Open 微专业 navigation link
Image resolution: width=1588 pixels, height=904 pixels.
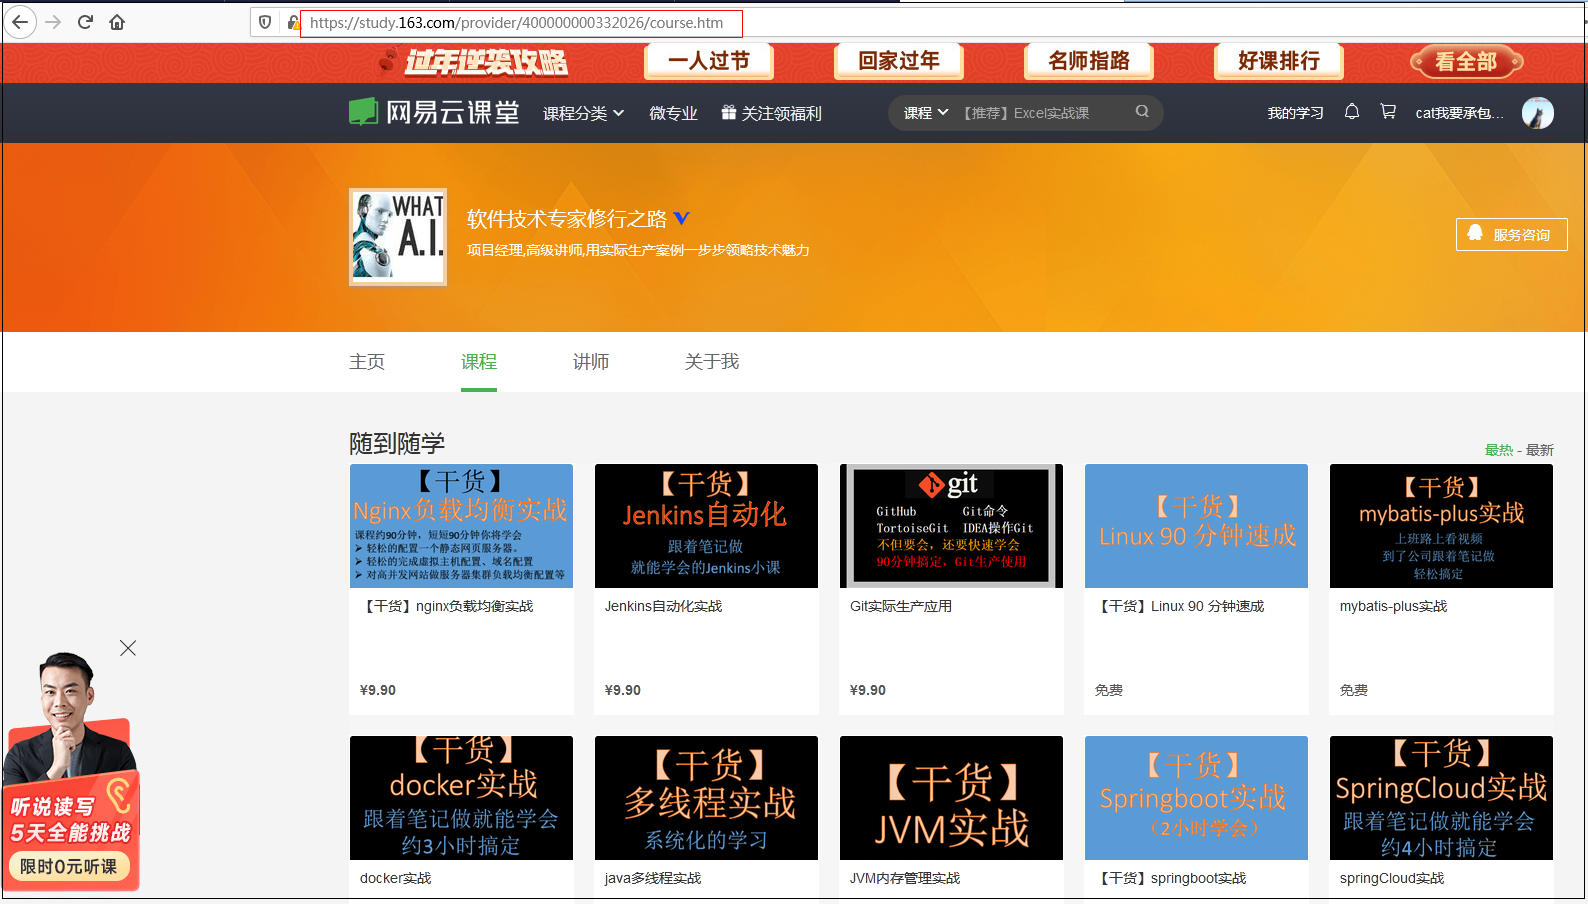pos(673,113)
